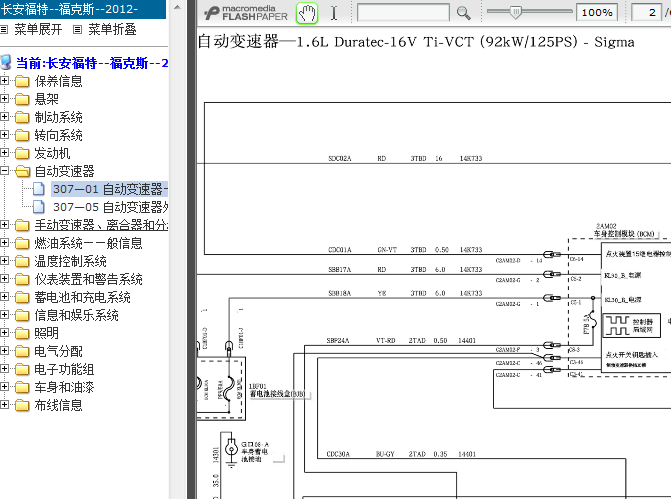671x499 pixels.
Task: Click the 车身控制模块 (BCM) label in diagram
Action: coord(624,234)
